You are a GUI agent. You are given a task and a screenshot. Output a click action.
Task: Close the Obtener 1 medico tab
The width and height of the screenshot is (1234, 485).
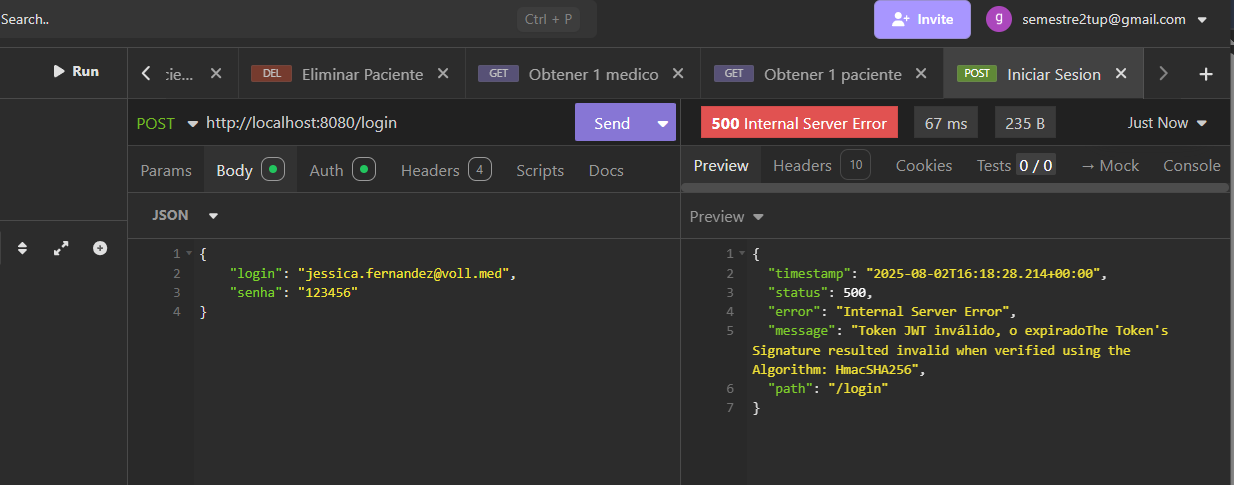pos(679,74)
